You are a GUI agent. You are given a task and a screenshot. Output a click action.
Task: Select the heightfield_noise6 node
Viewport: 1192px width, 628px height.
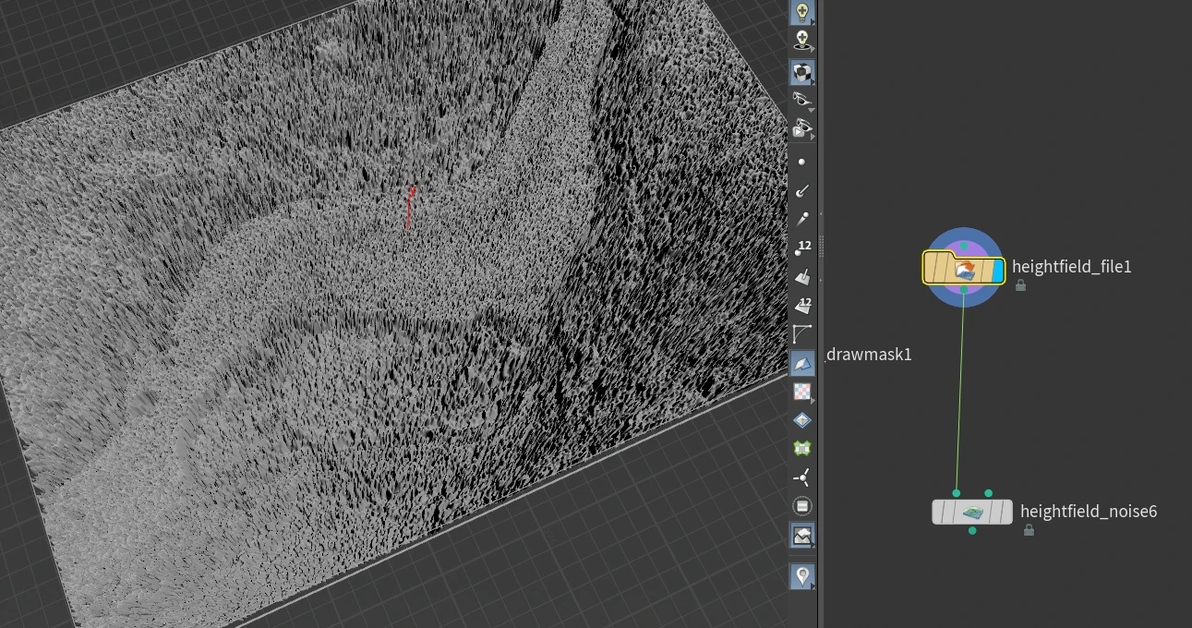(971, 512)
